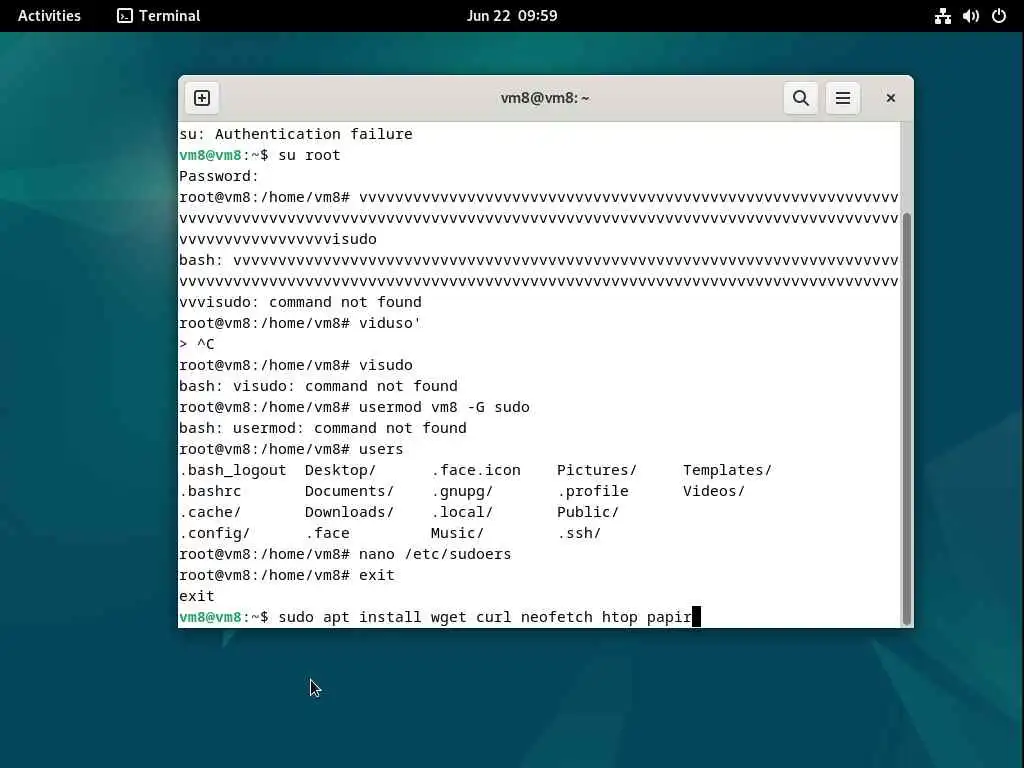Click the 'Password:' prompt line

click(219, 176)
